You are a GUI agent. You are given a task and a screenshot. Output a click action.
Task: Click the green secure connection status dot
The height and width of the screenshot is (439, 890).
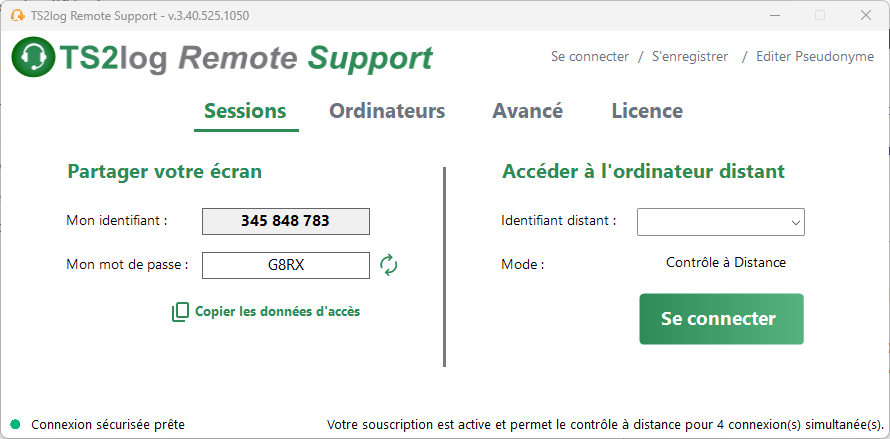click(15, 424)
